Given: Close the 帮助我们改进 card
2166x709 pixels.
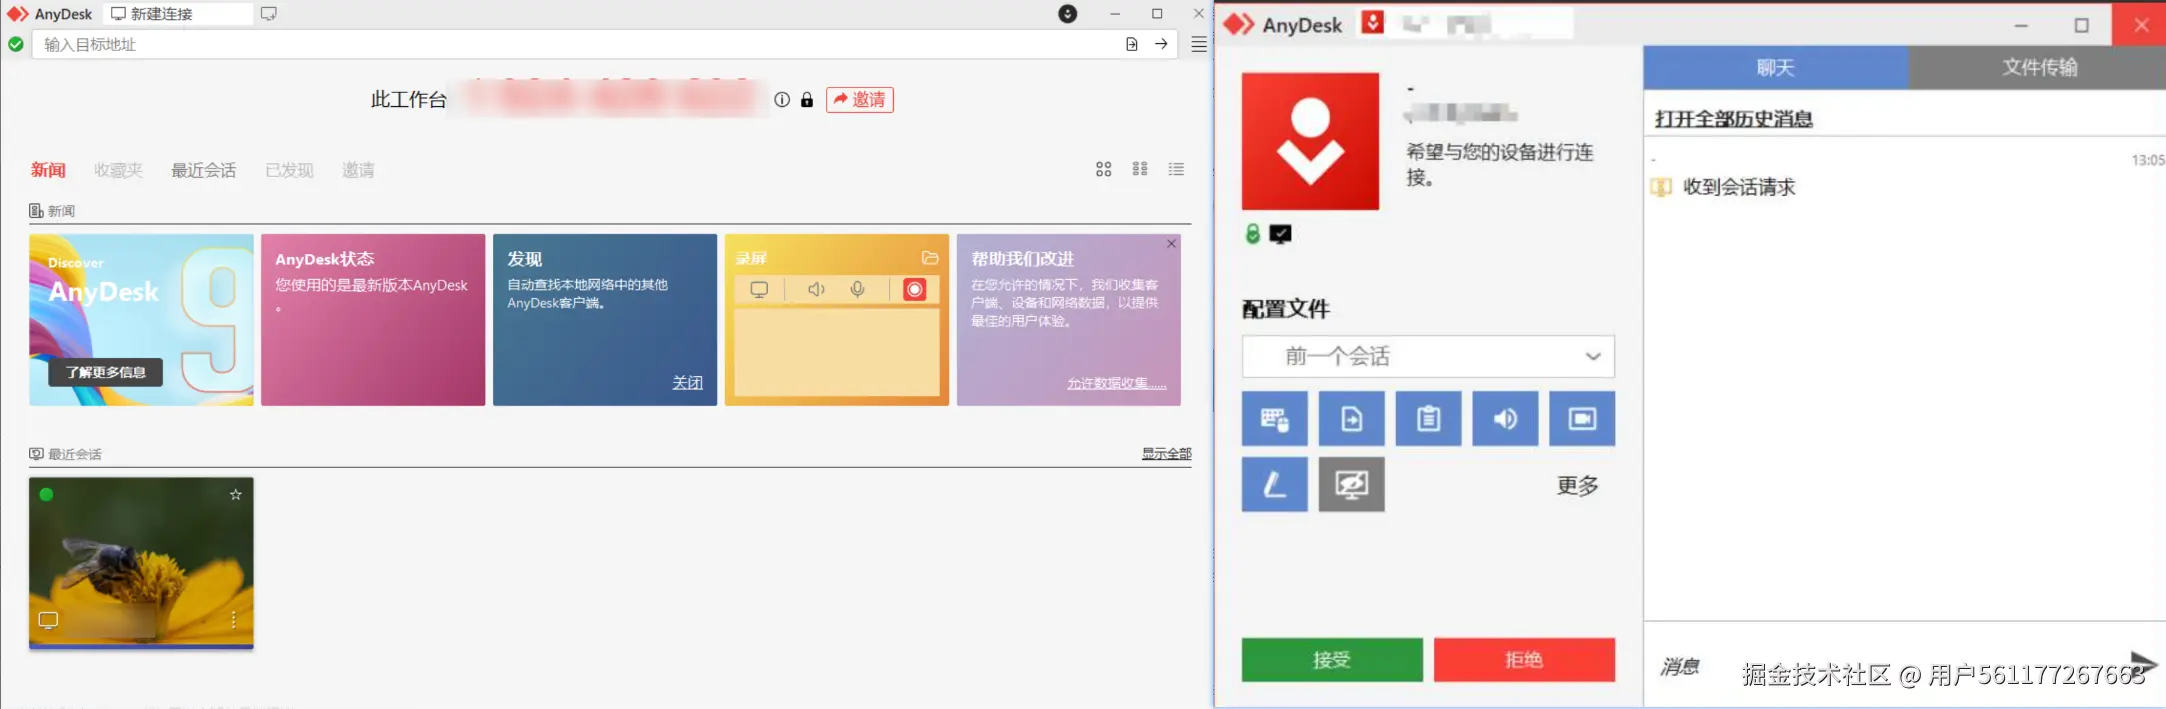Looking at the screenshot, I should click(x=1171, y=244).
